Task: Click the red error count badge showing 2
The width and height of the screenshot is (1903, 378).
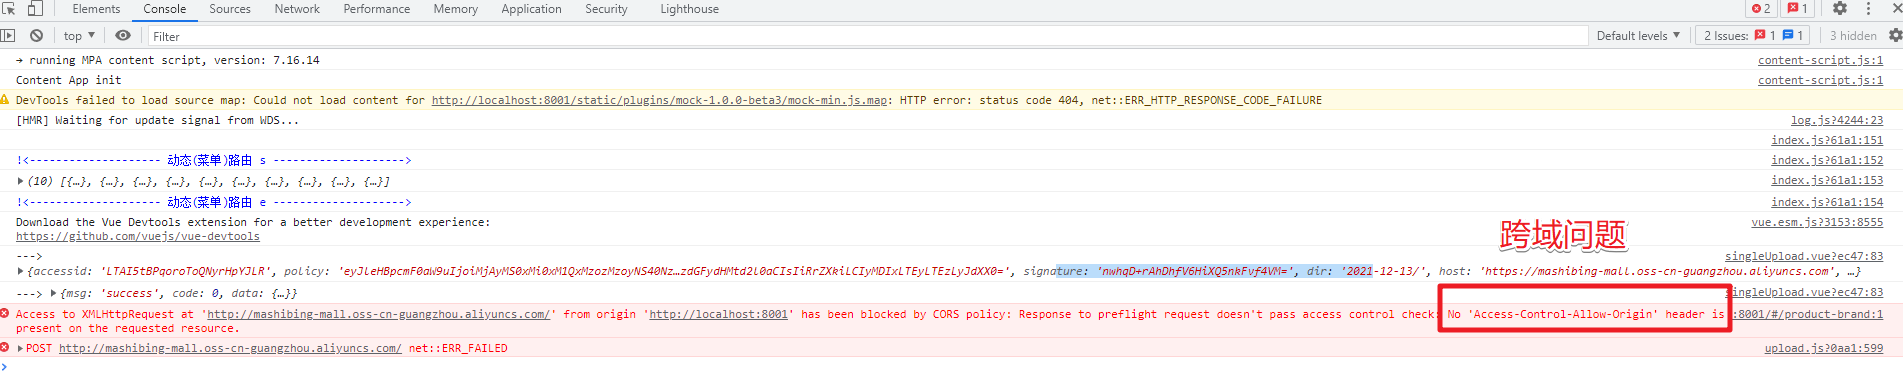Action: point(1762,8)
